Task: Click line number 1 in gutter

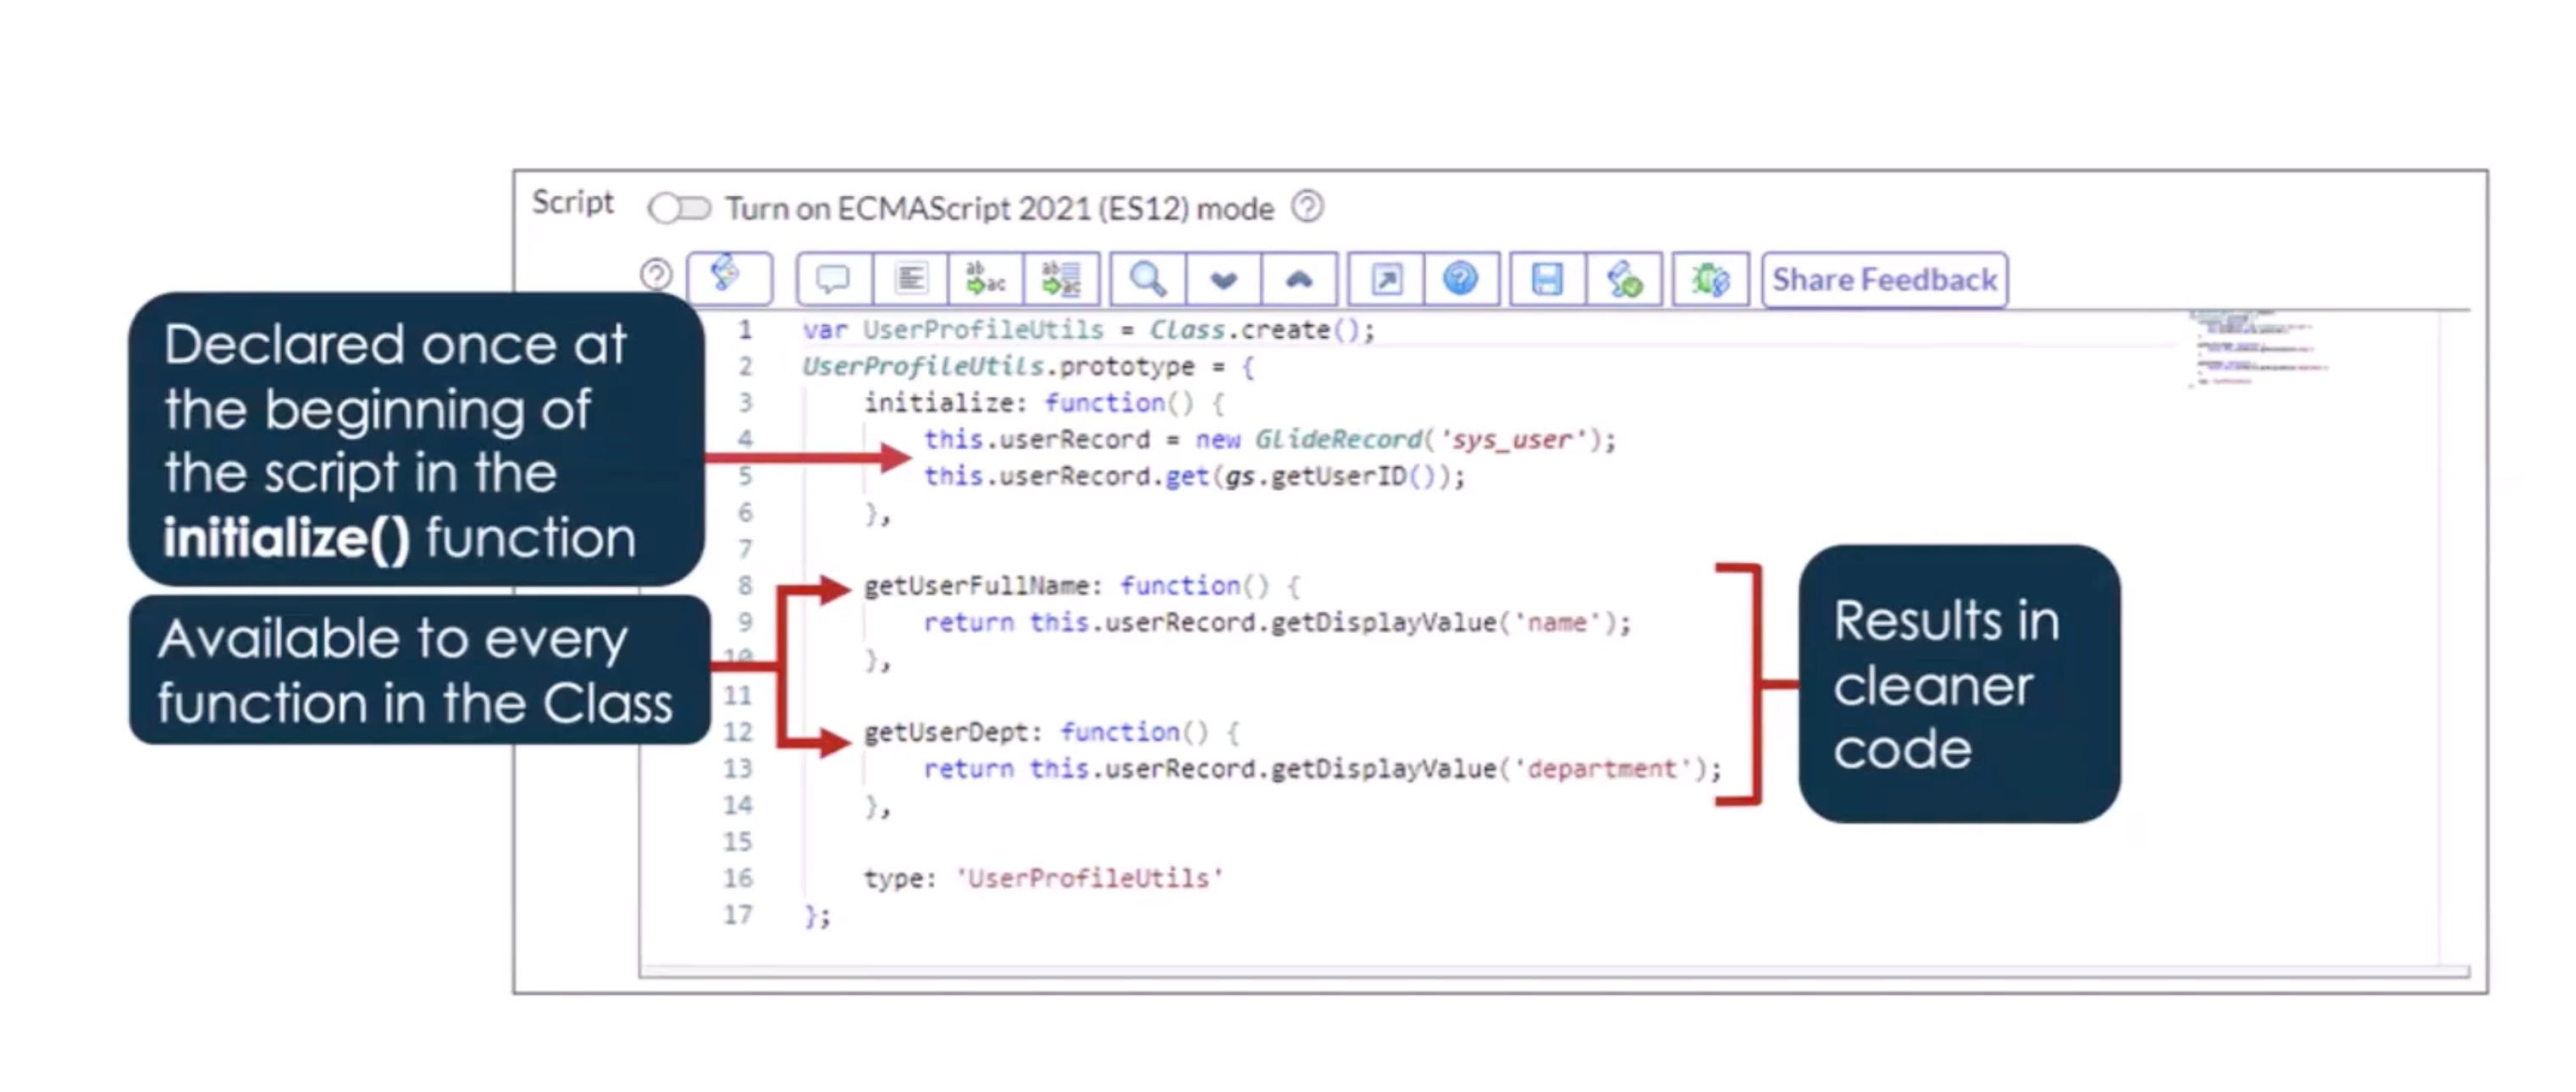Action: pyautogui.click(x=745, y=330)
